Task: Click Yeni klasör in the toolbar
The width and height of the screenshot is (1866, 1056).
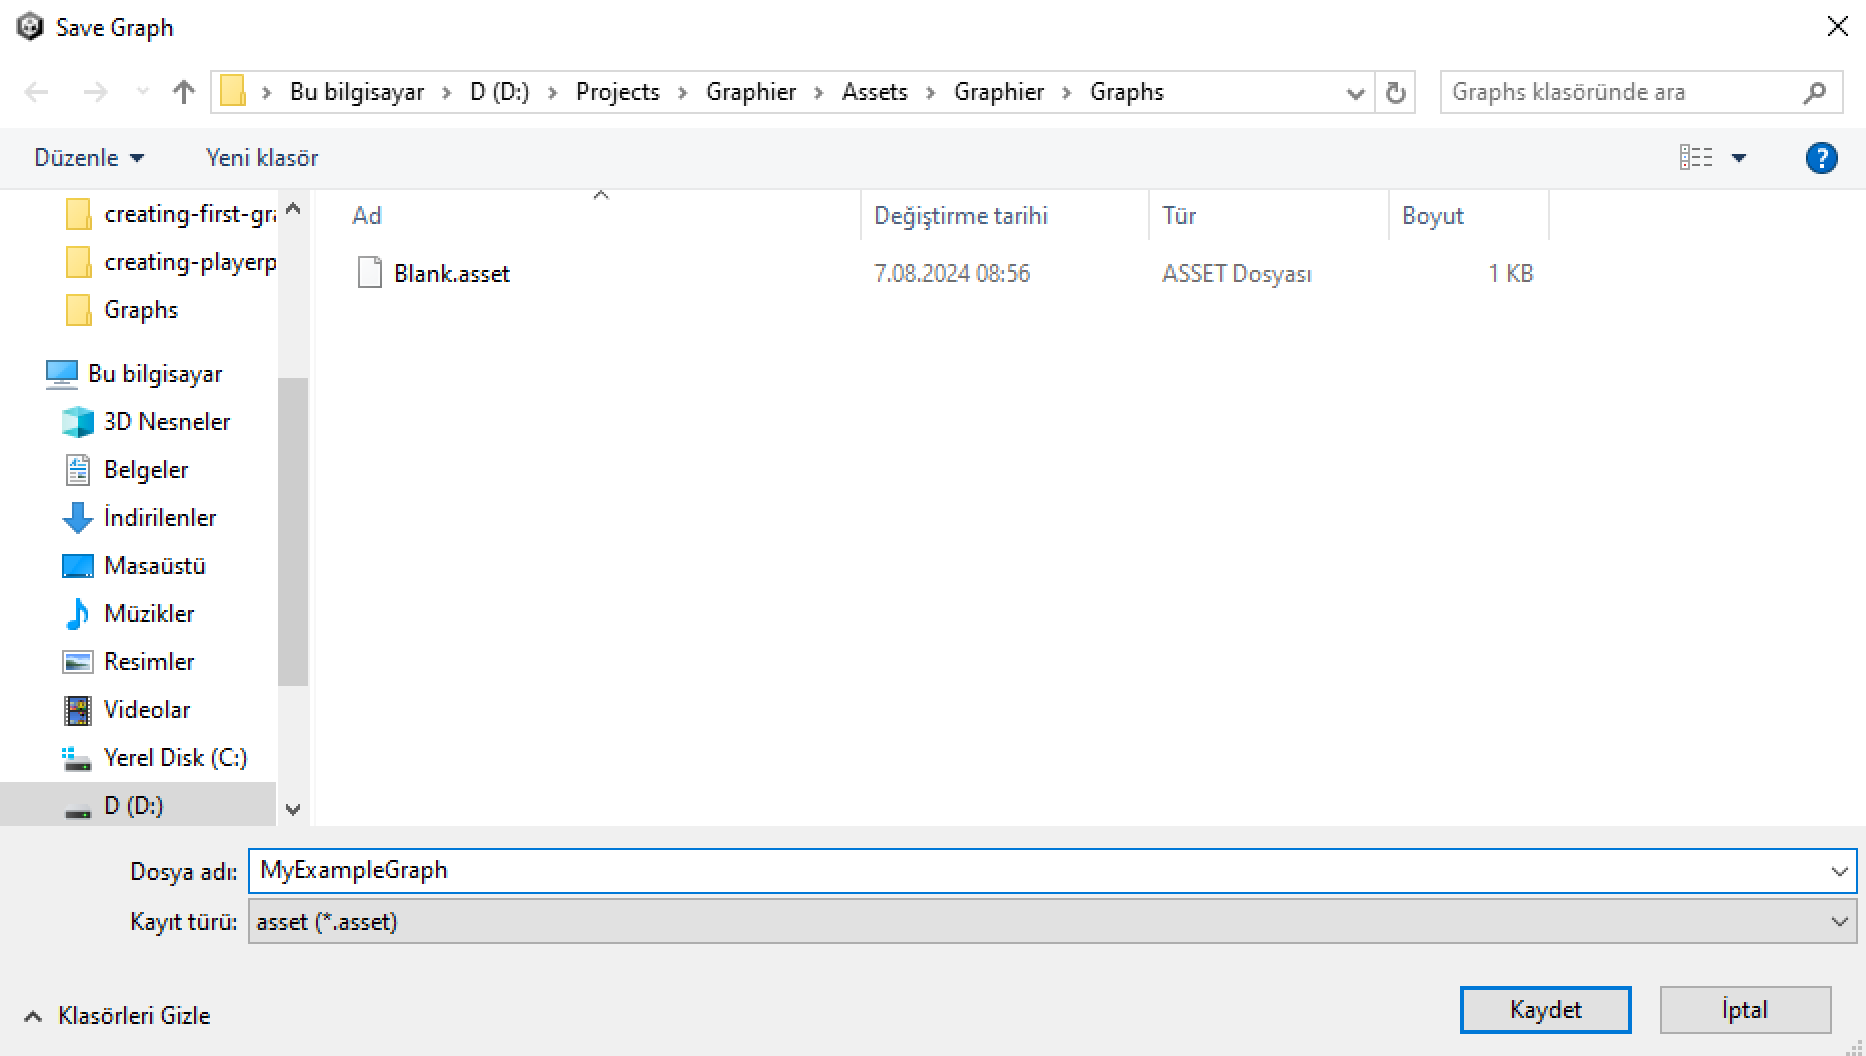Action: coord(262,158)
